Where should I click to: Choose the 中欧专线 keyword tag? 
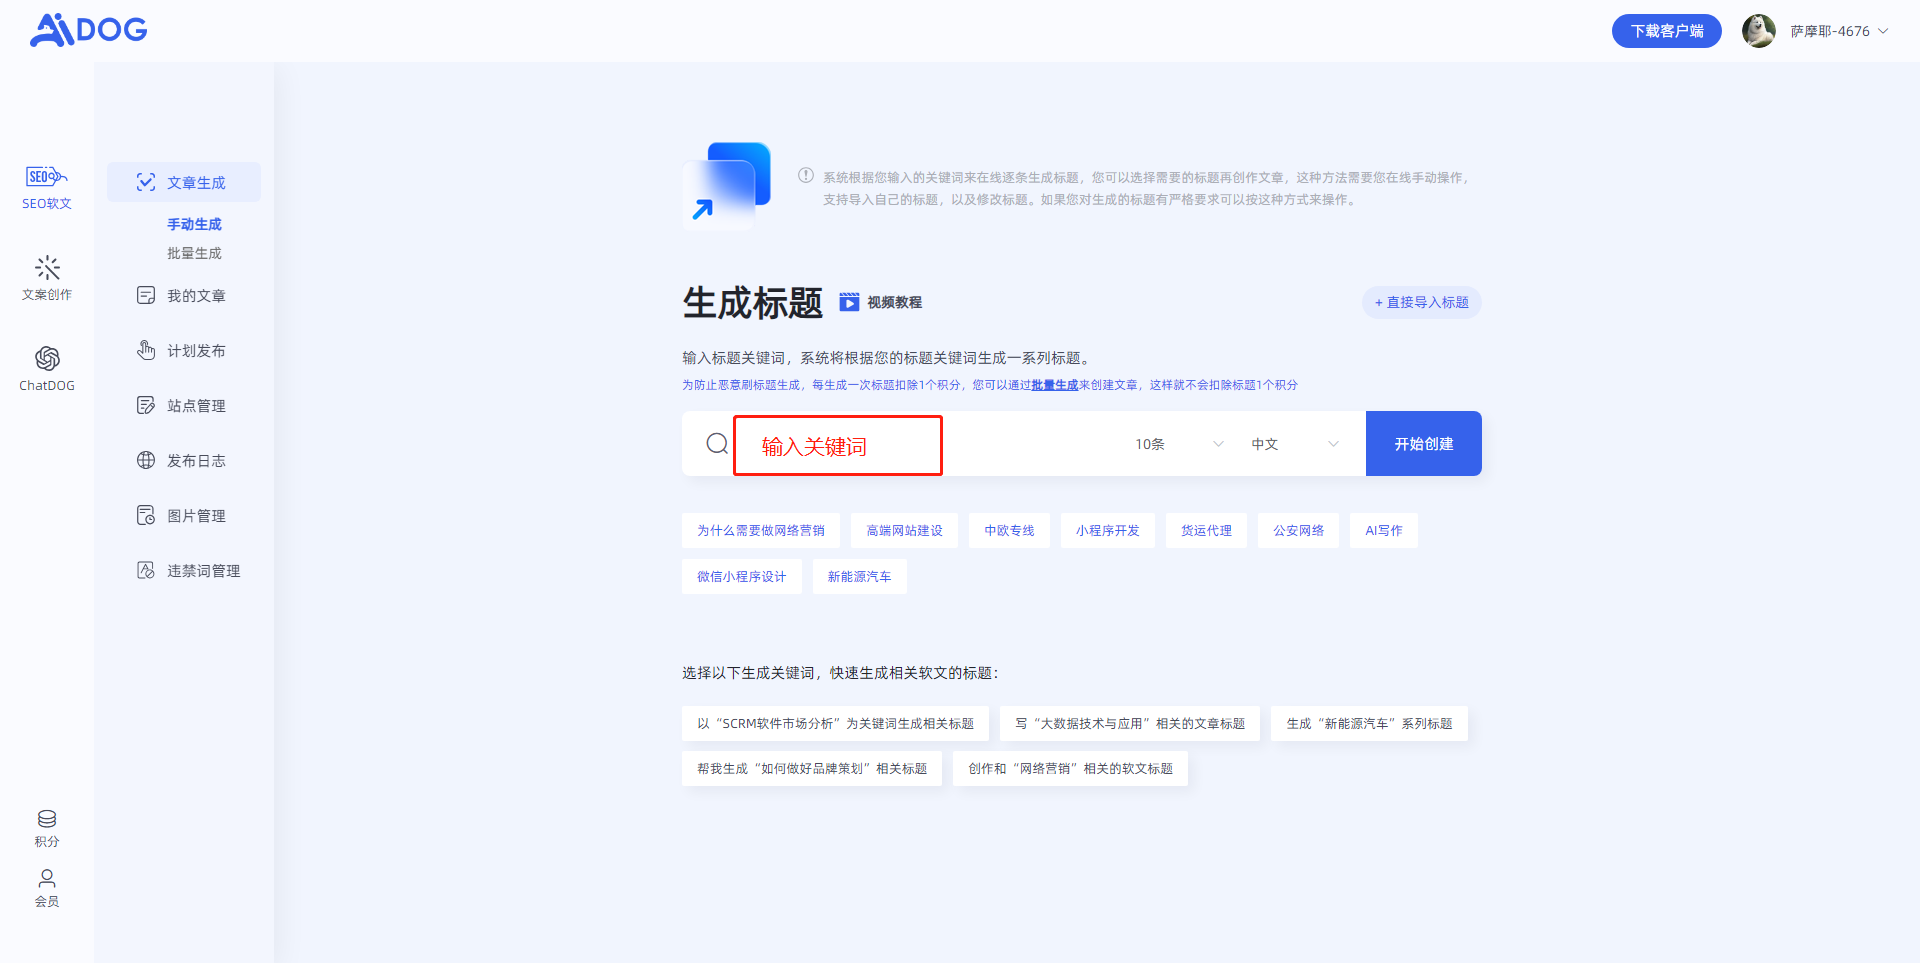1009,531
